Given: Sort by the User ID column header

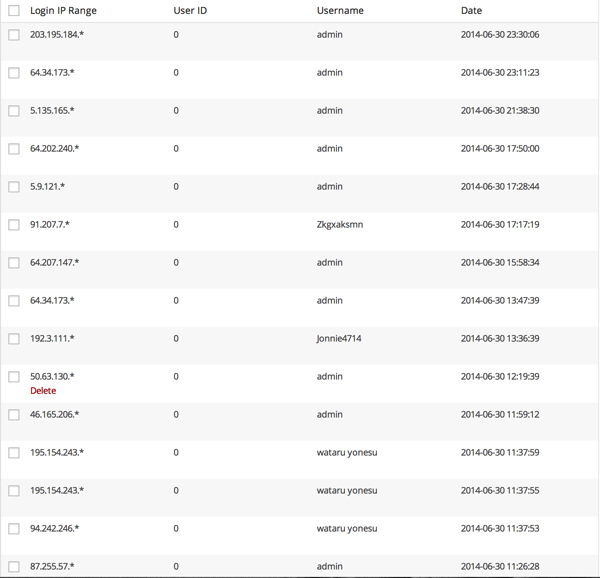Looking at the screenshot, I should point(190,10).
